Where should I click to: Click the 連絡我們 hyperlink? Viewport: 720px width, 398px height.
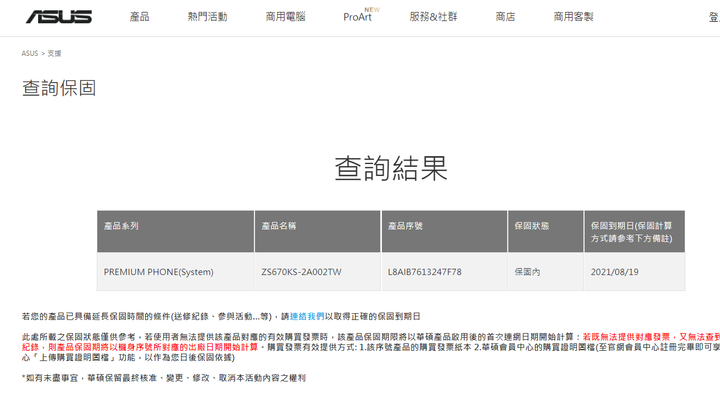pyautogui.click(x=307, y=316)
